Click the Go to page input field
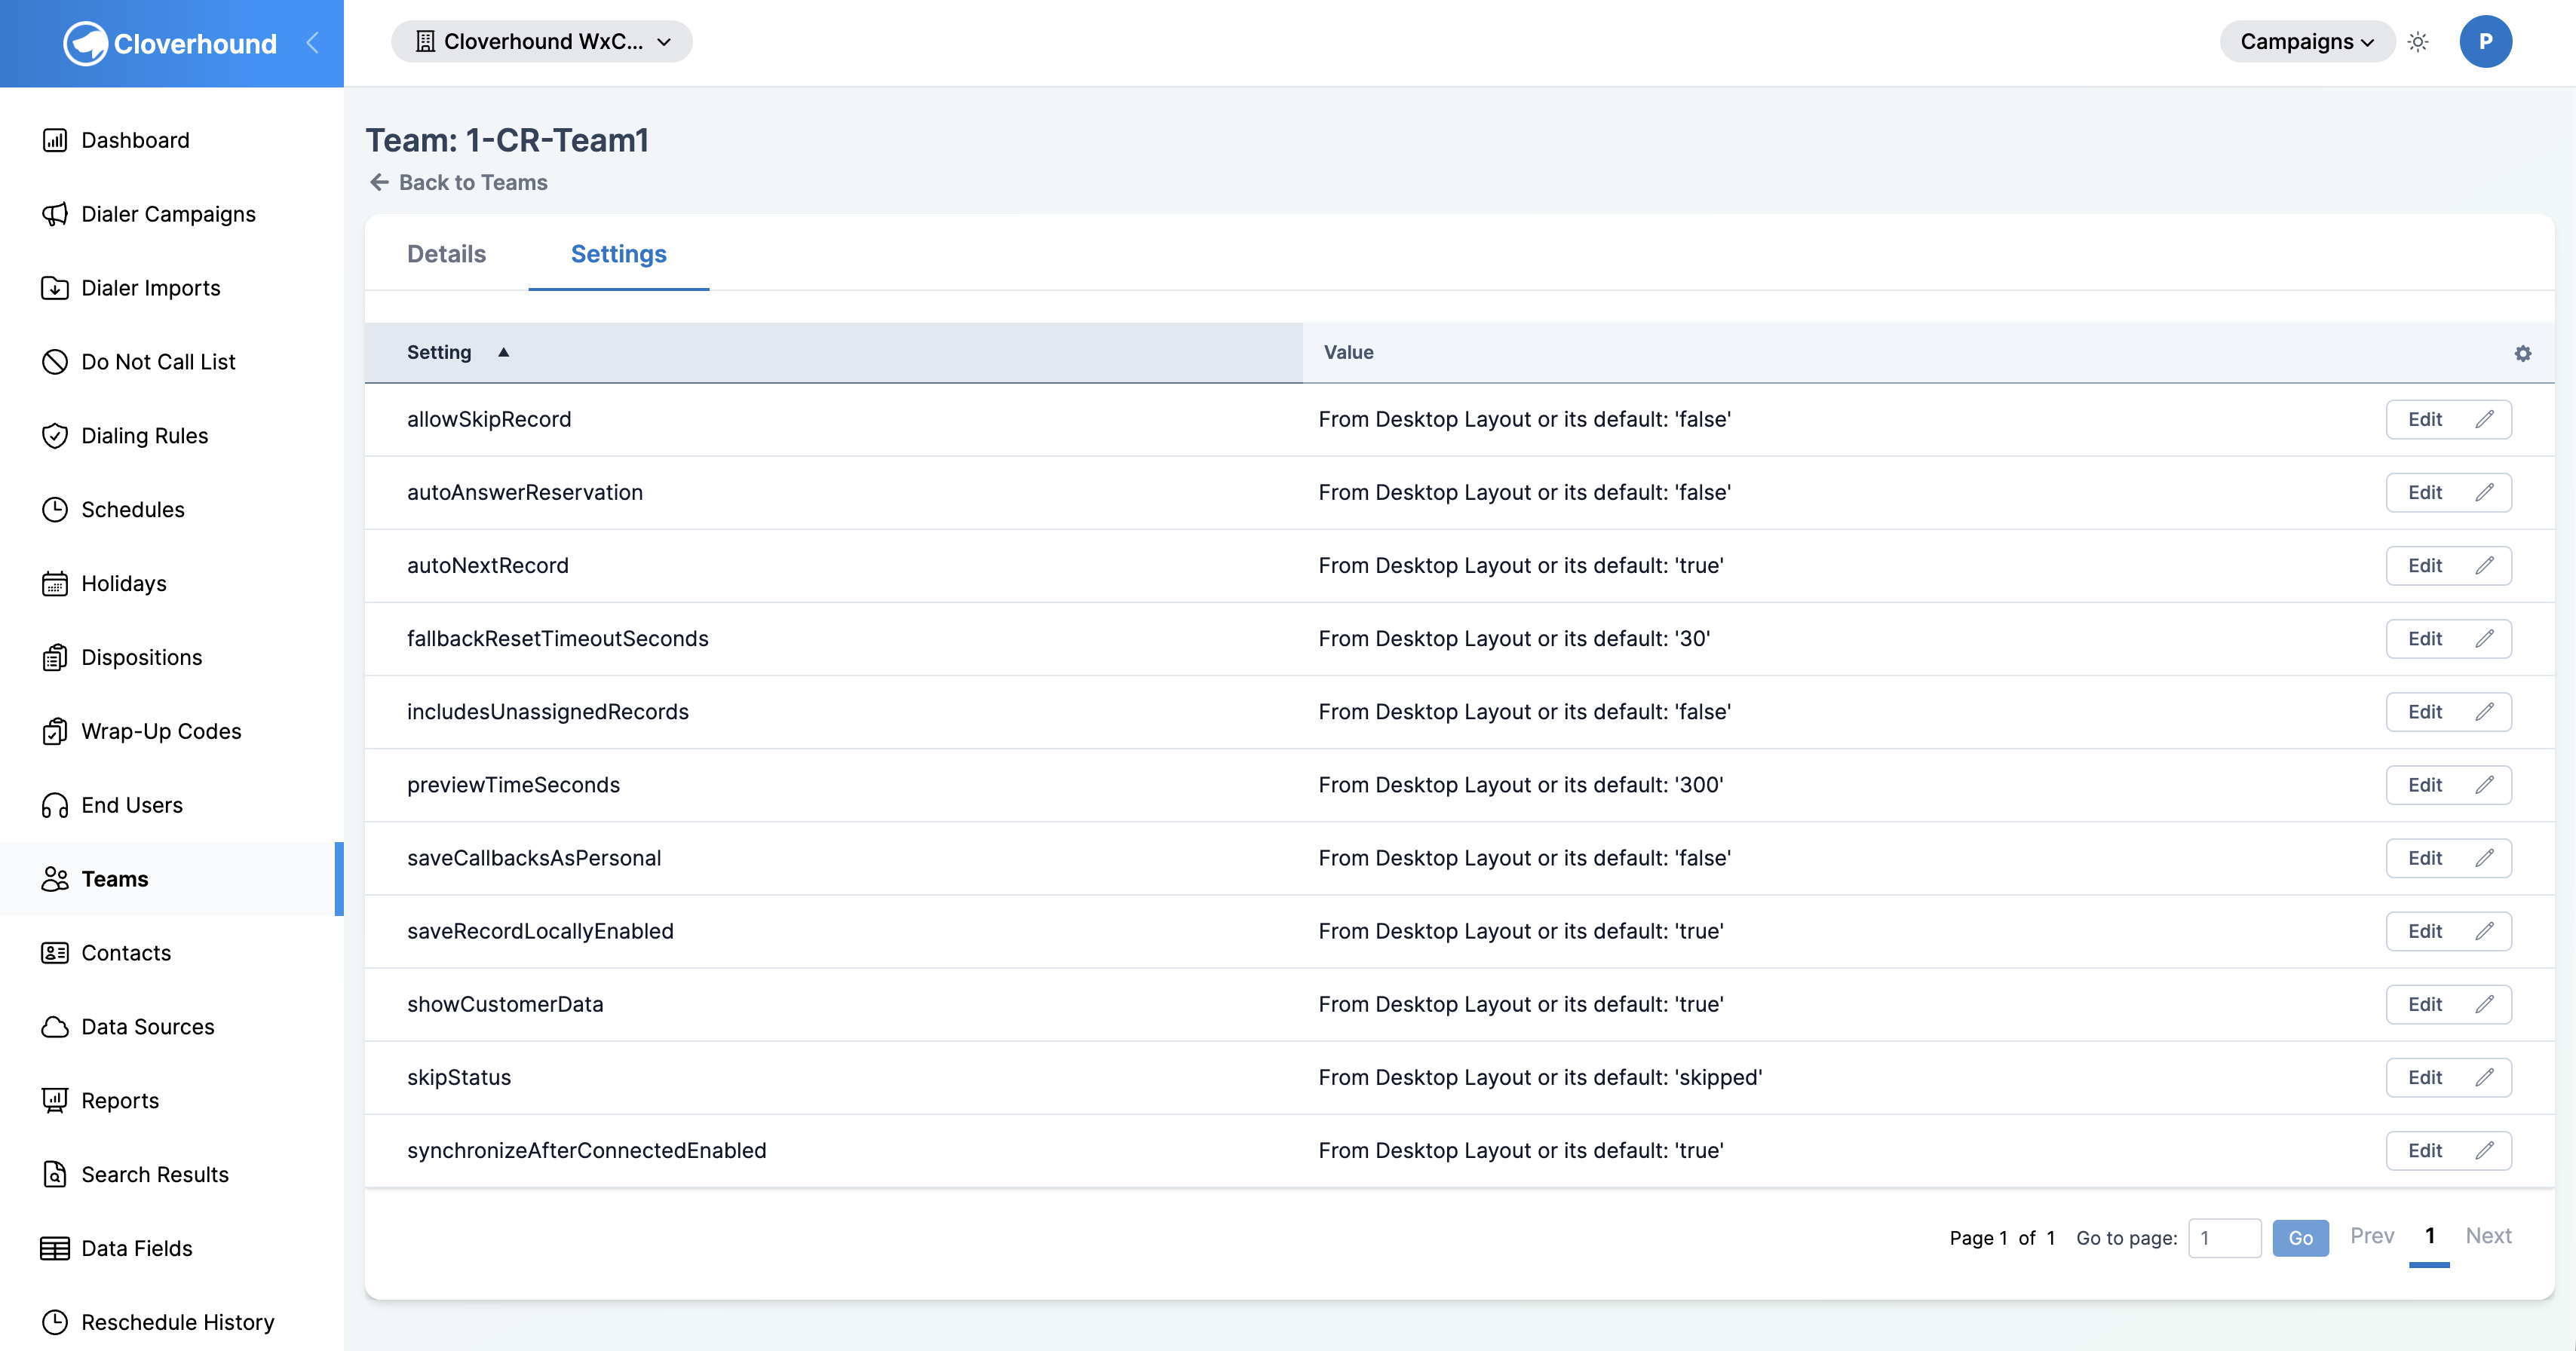The width and height of the screenshot is (2576, 1351). [x=2224, y=1238]
